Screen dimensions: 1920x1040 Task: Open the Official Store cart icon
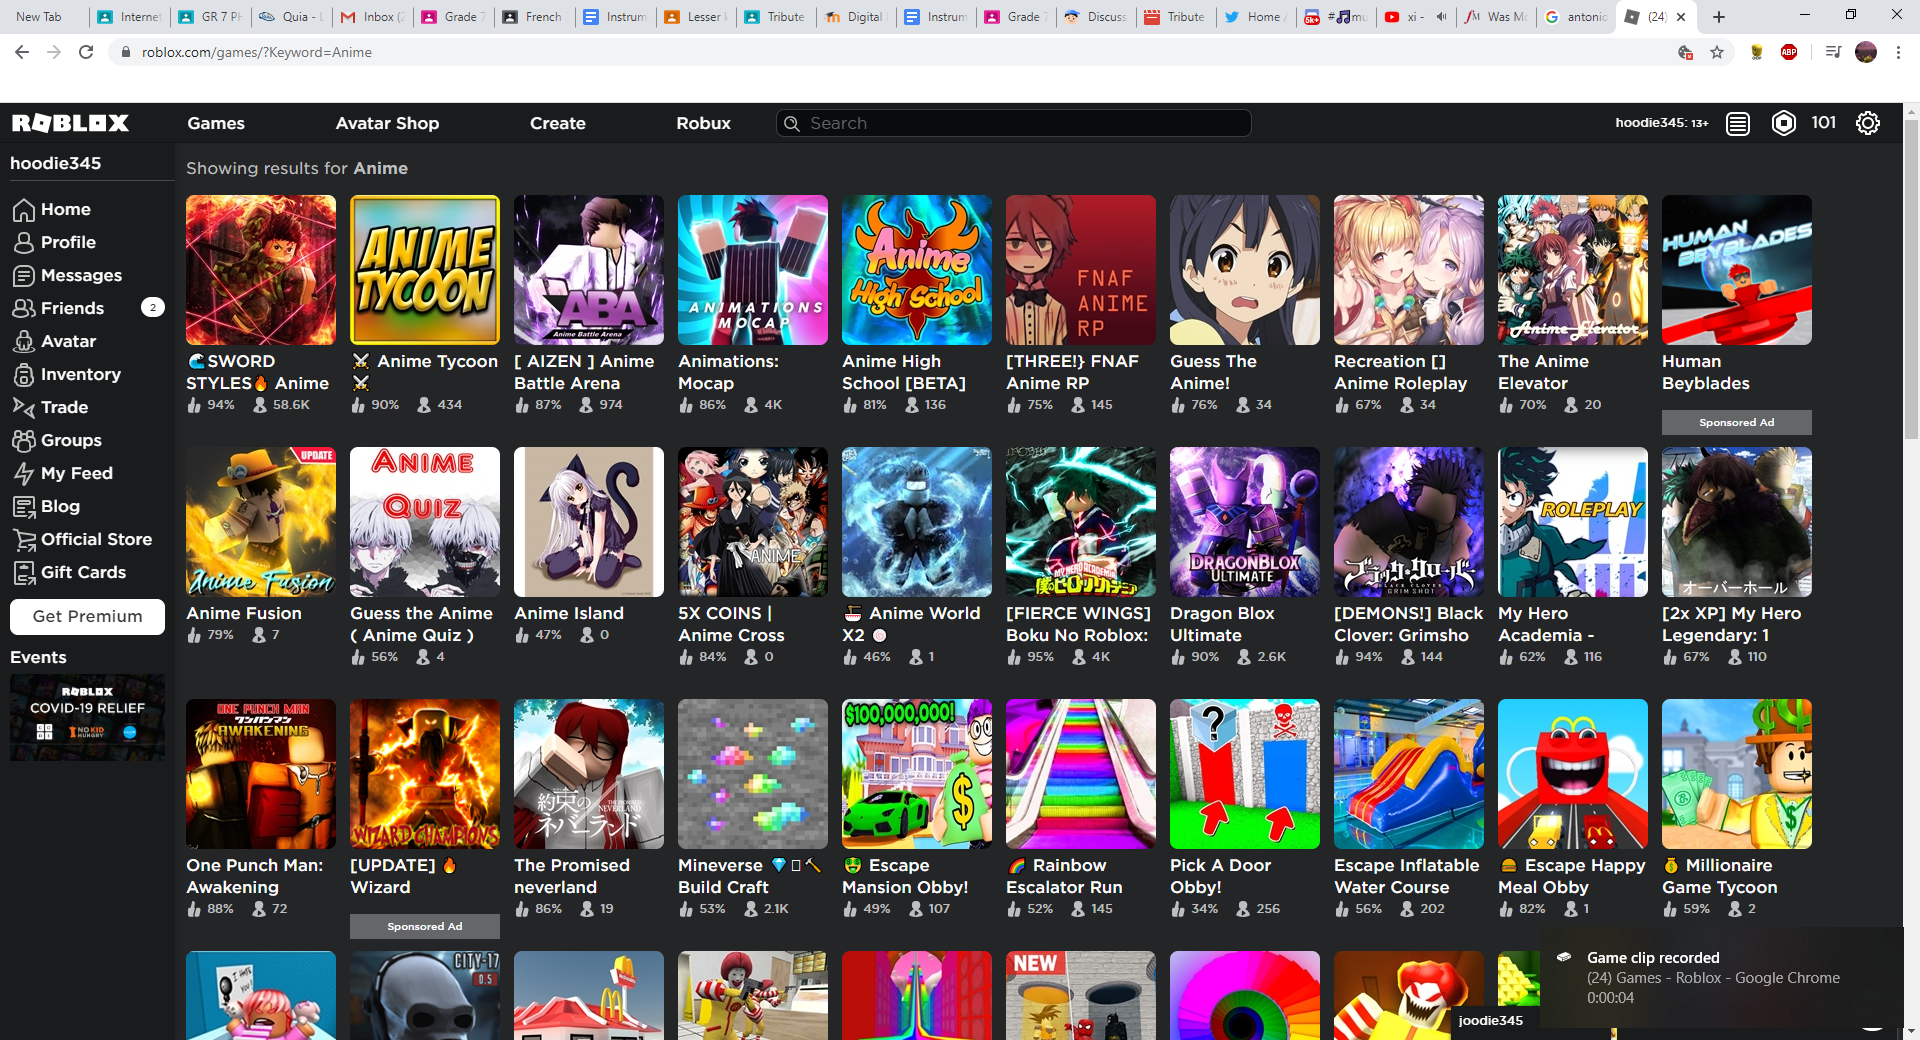coord(24,540)
